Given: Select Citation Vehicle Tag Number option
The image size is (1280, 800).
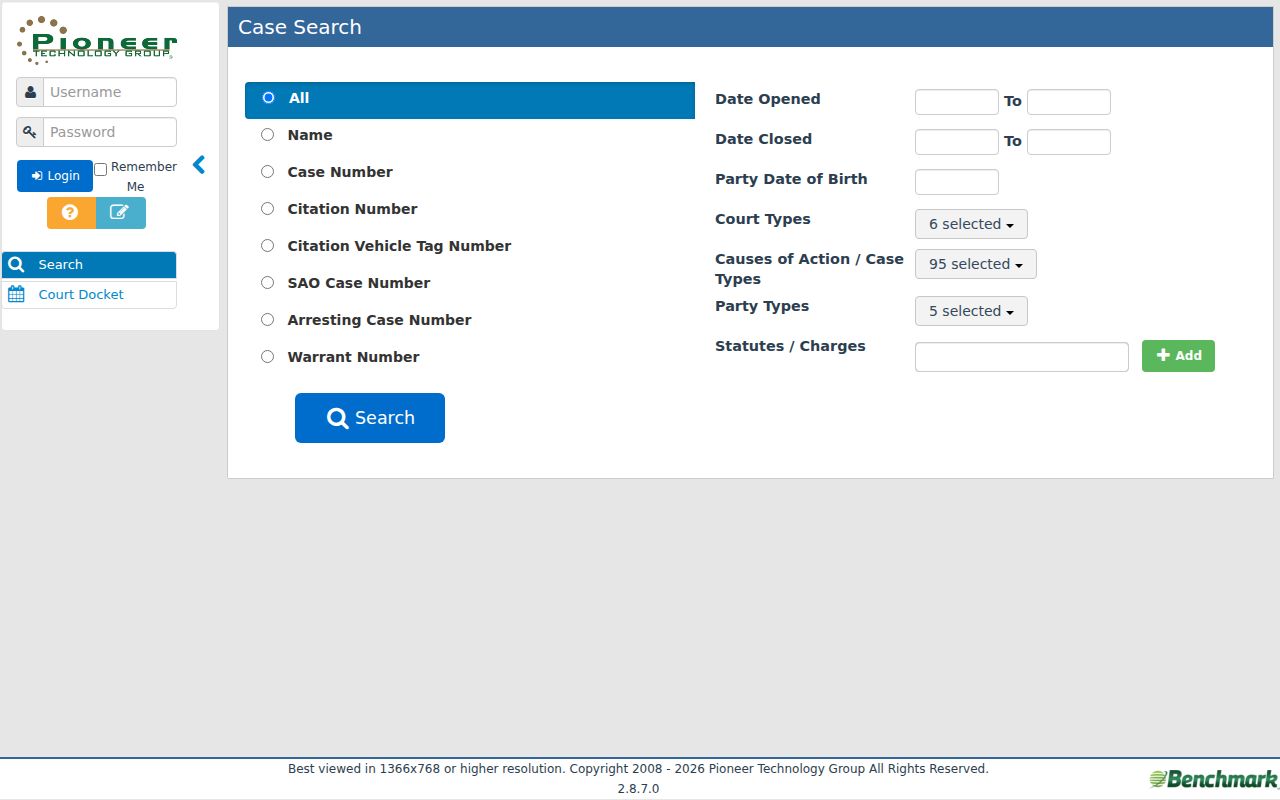Looking at the screenshot, I should [x=267, y=246].
